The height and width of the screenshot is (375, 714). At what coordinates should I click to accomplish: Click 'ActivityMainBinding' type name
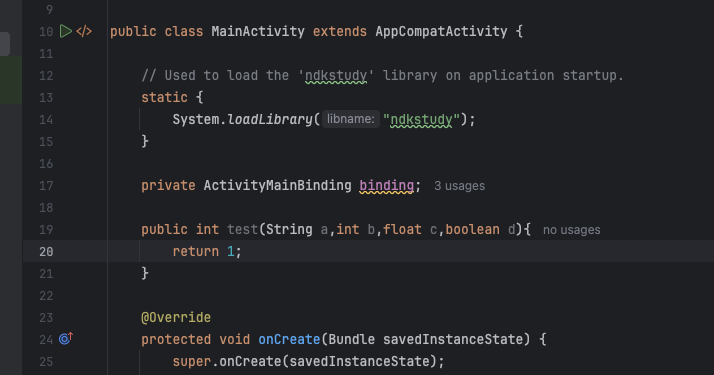click(x=277, y=186)
